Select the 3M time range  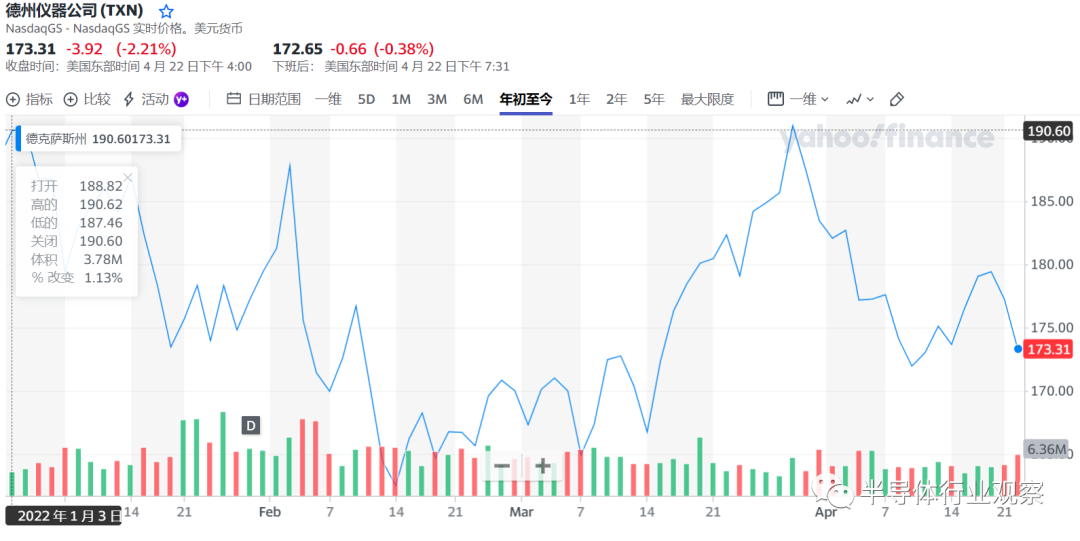[x=437, y=99]
